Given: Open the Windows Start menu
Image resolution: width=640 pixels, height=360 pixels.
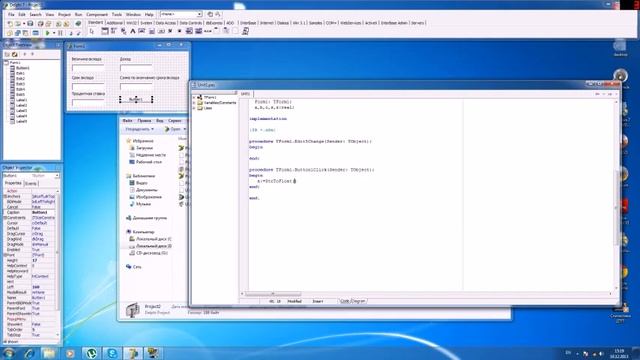Looking at the screenshot, I should pyautogui.click(x=8, y=353).
